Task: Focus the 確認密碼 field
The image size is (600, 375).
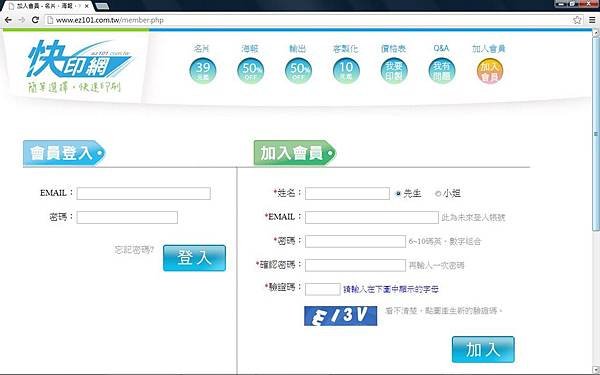Action: [x=355, y=265]
